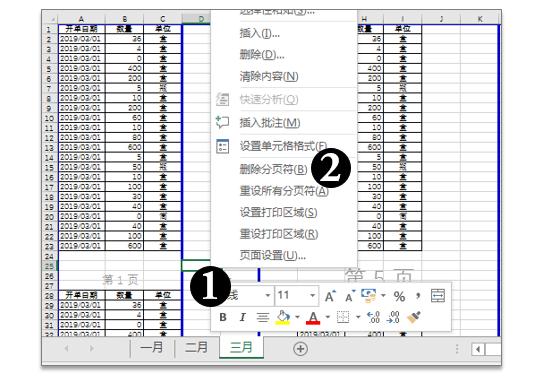
Task: Click the center align icon
Action: tap(263, 317)
